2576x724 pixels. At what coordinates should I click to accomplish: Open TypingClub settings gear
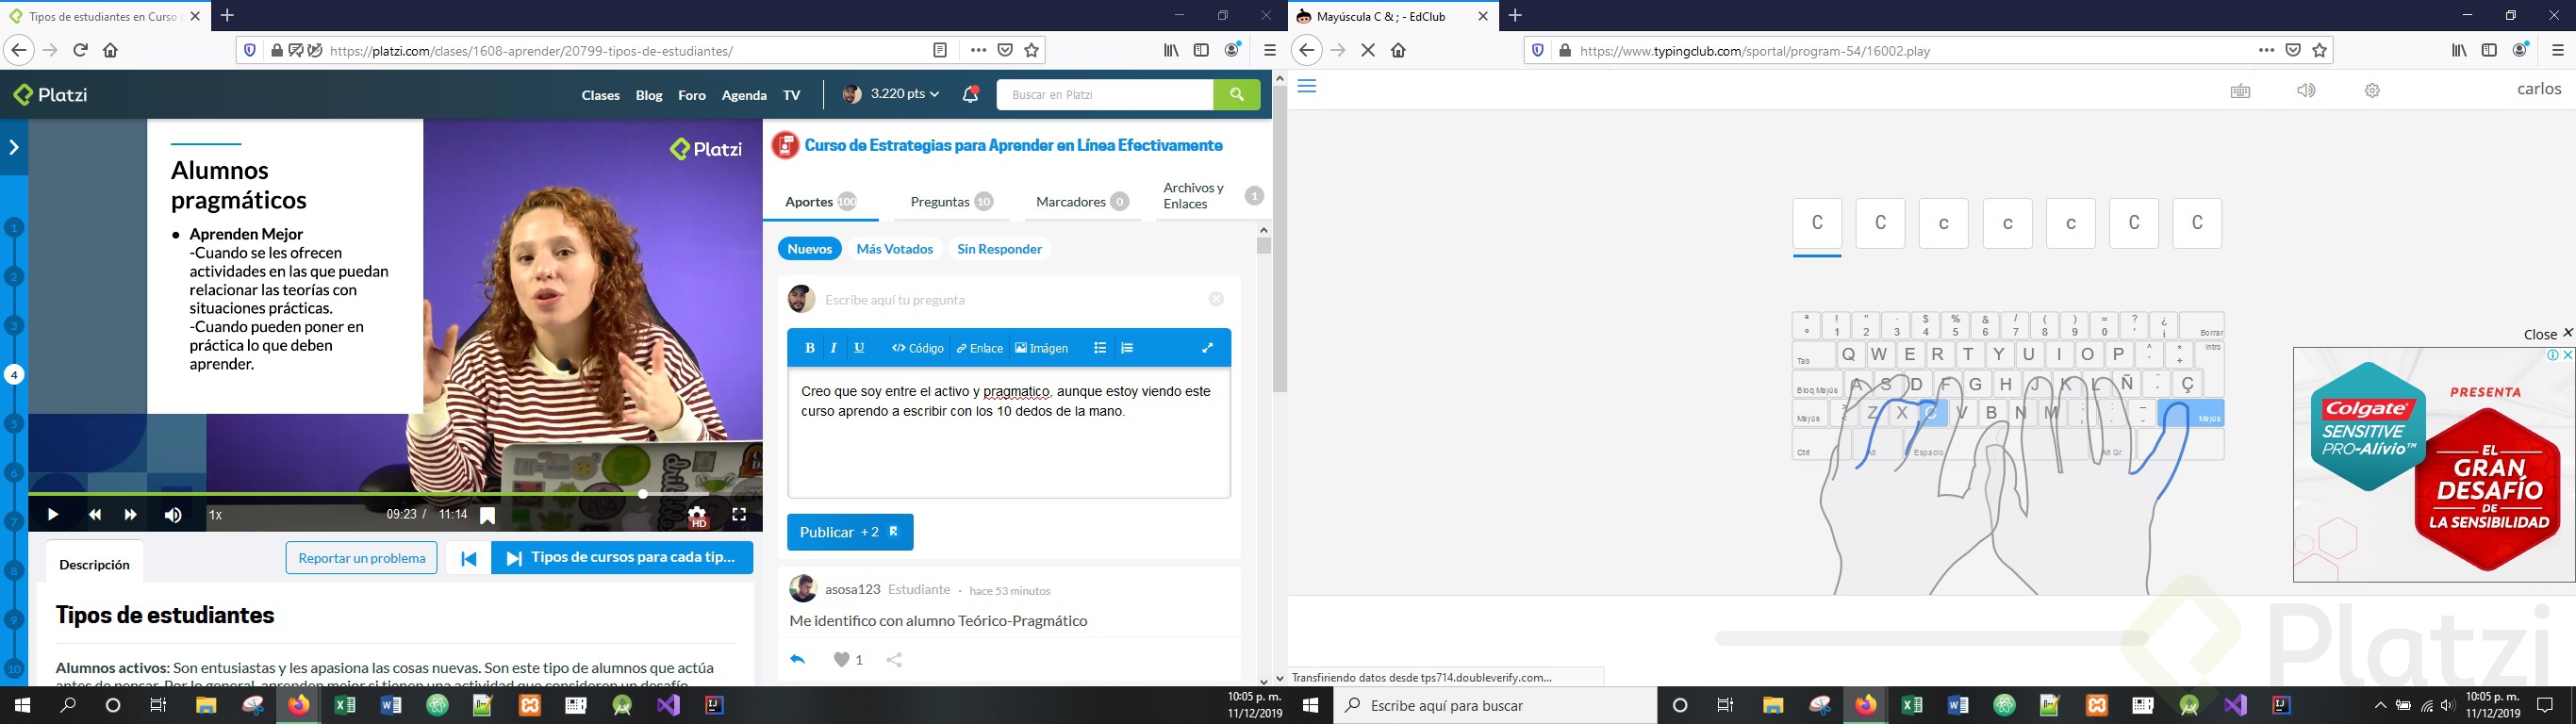click(x=2372, y=91)
